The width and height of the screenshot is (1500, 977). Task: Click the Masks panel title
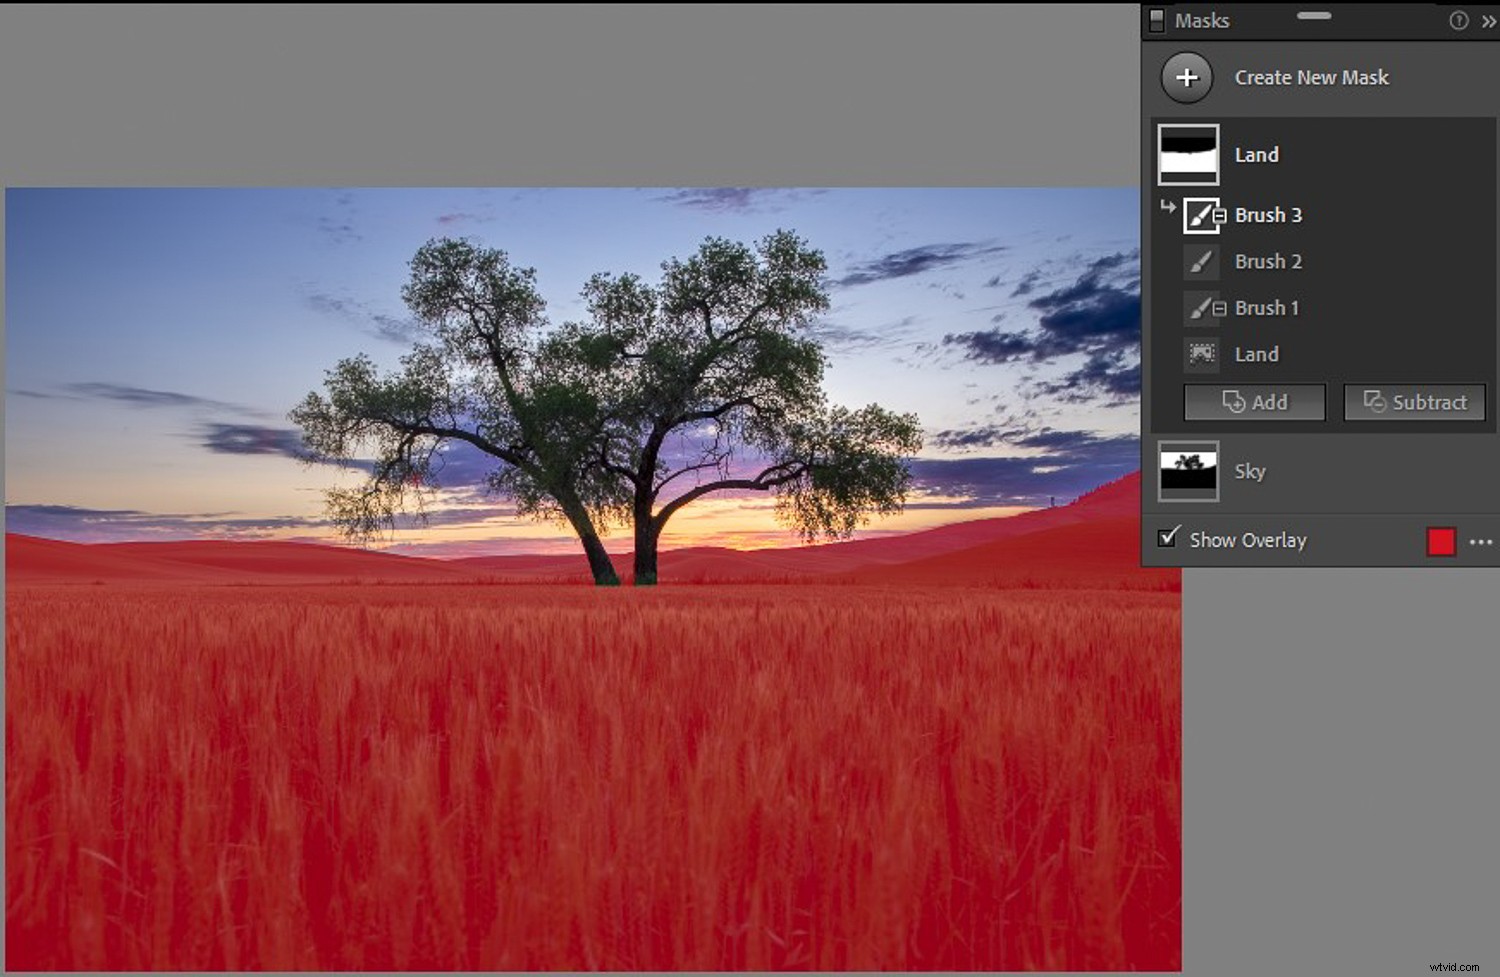point(1204,20)
